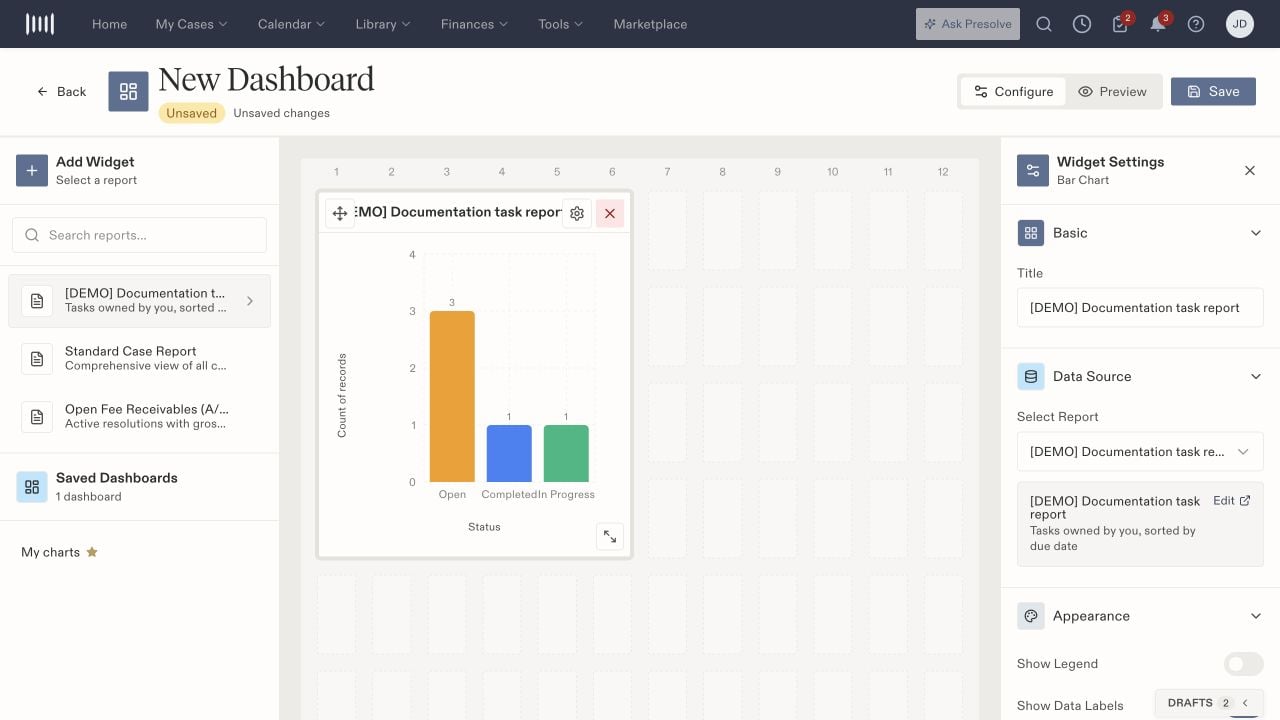Open the recent history clock icon

click(x=1082, y=24)
